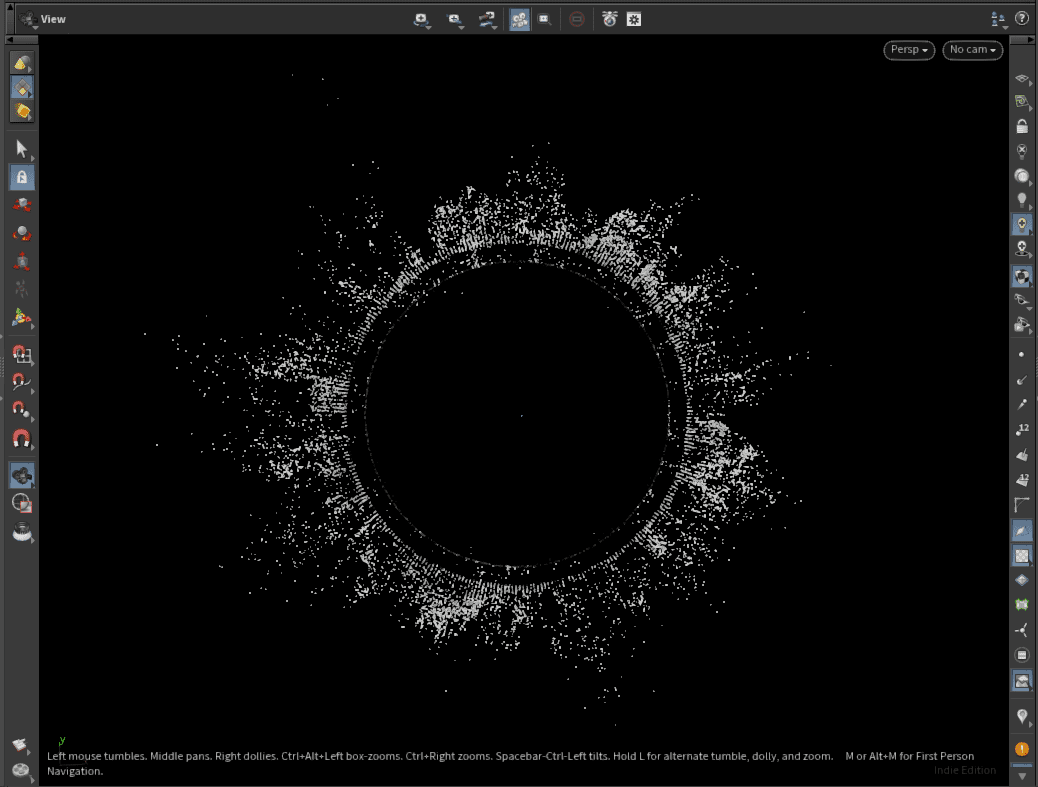This screenshot has width=1038, height=787.
Task: Select the snap to grid magnet tool
Action: (22, 354)
